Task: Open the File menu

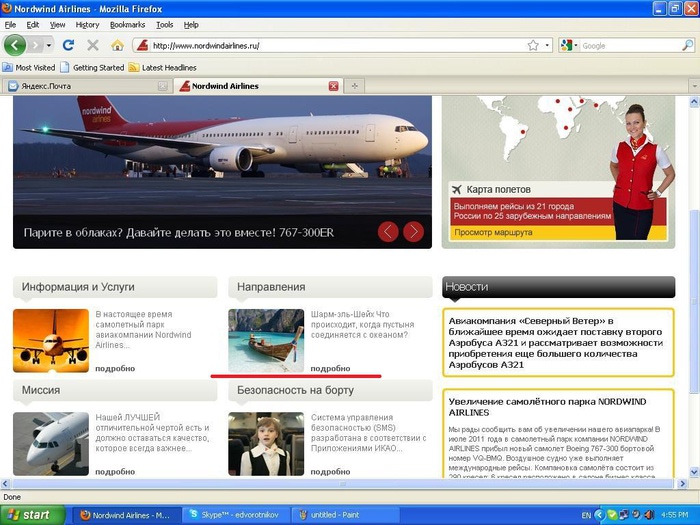Action: (10, 25)
